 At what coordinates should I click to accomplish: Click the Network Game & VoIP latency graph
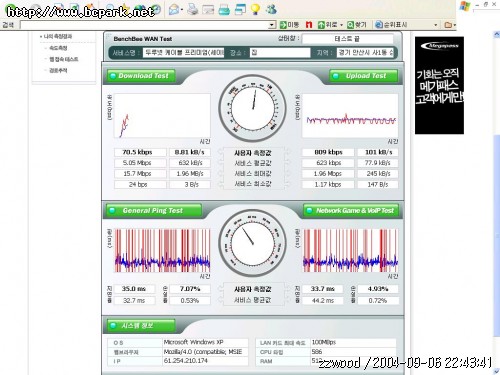(350, 251)
